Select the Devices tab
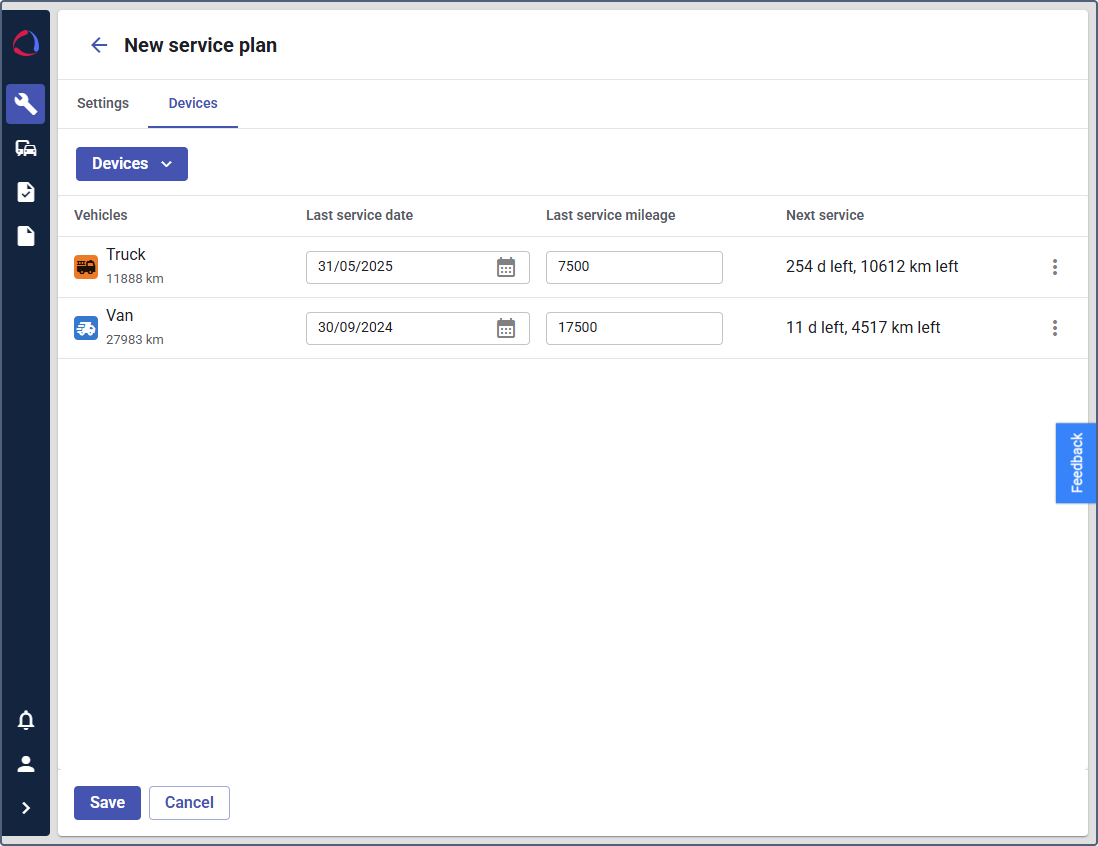Viewport: 1098px width, 846px height. (x=193, y=104)
